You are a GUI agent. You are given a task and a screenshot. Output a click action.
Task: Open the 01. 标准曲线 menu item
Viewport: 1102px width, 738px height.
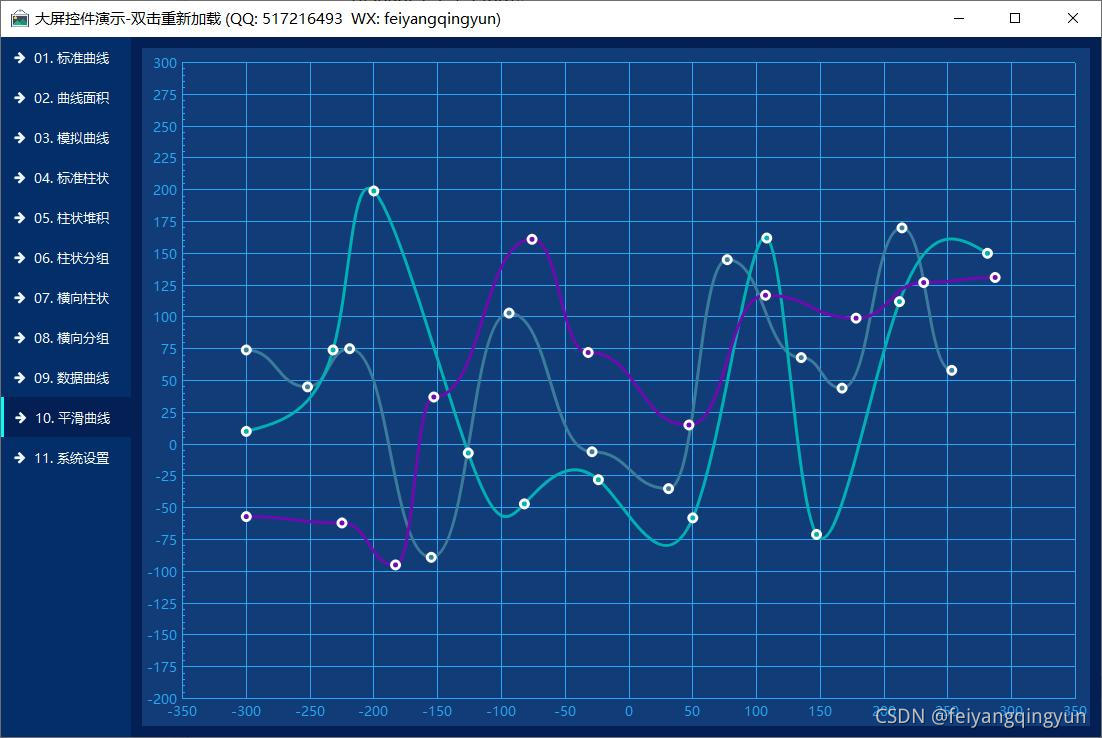point(65,58)
